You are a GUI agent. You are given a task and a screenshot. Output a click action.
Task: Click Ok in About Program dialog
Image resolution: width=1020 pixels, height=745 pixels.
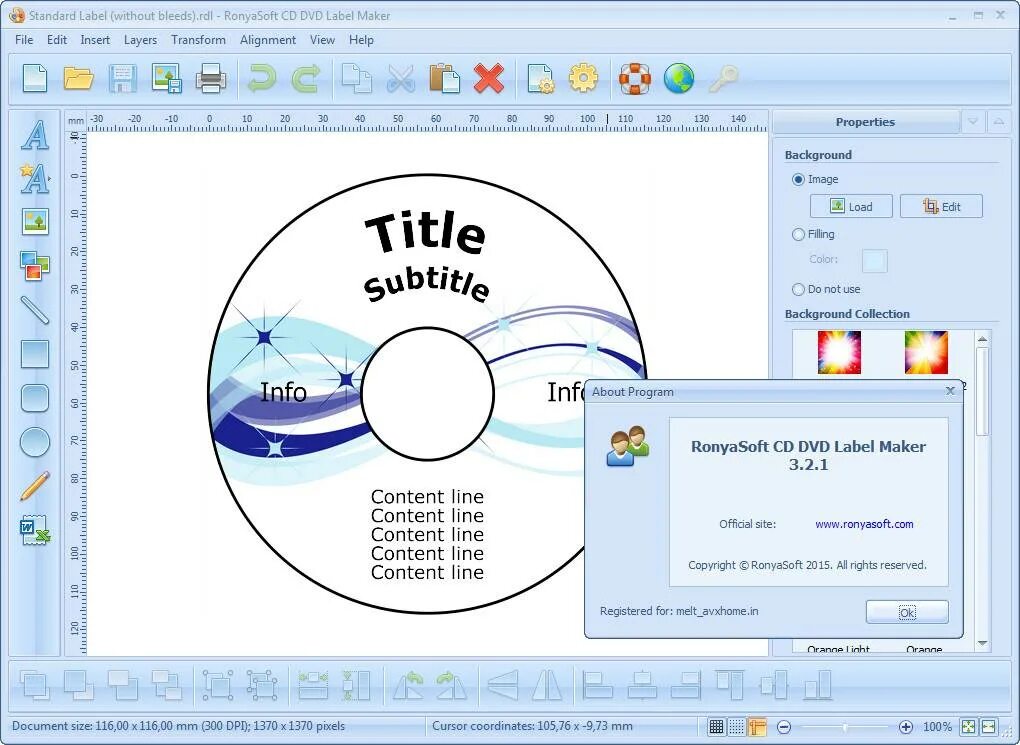tap(907, 612)
